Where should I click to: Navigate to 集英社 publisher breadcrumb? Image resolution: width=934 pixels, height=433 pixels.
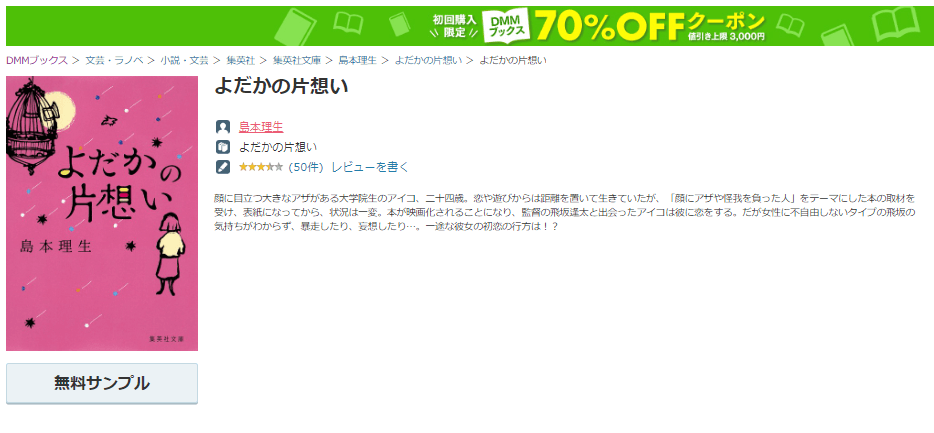coord(241,60)
